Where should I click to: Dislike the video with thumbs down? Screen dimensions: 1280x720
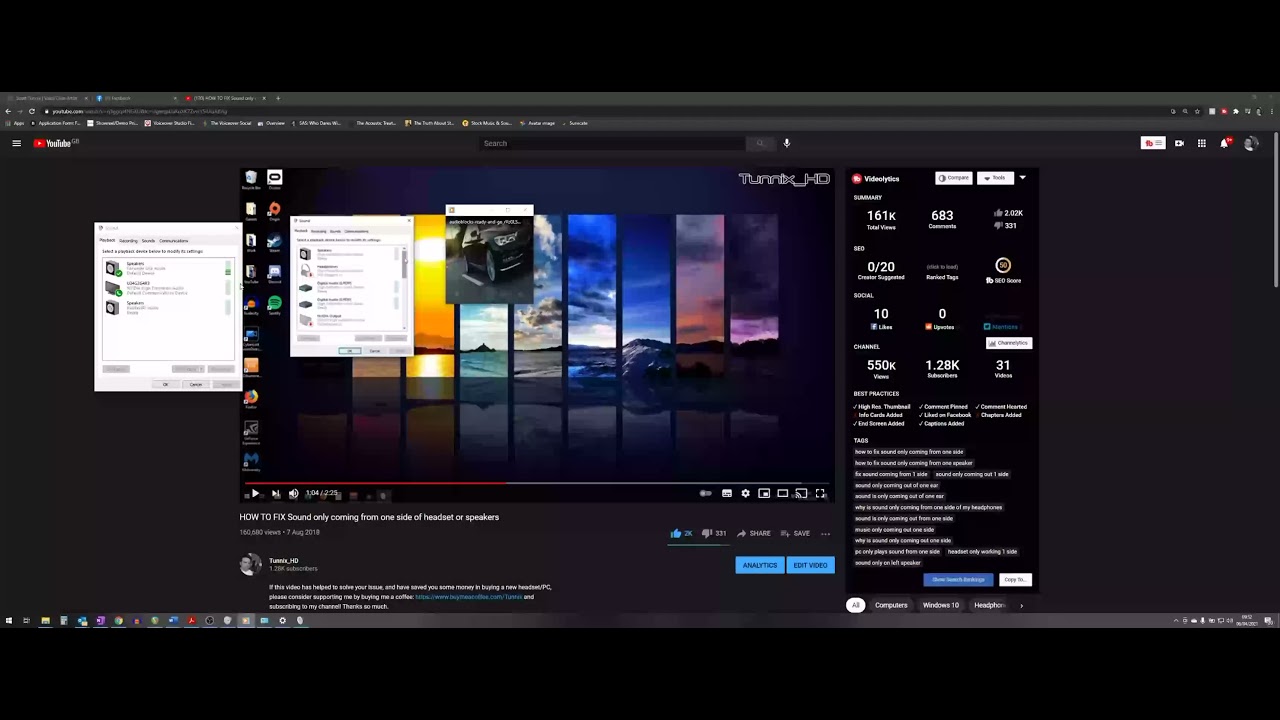[x=714, y=533]
